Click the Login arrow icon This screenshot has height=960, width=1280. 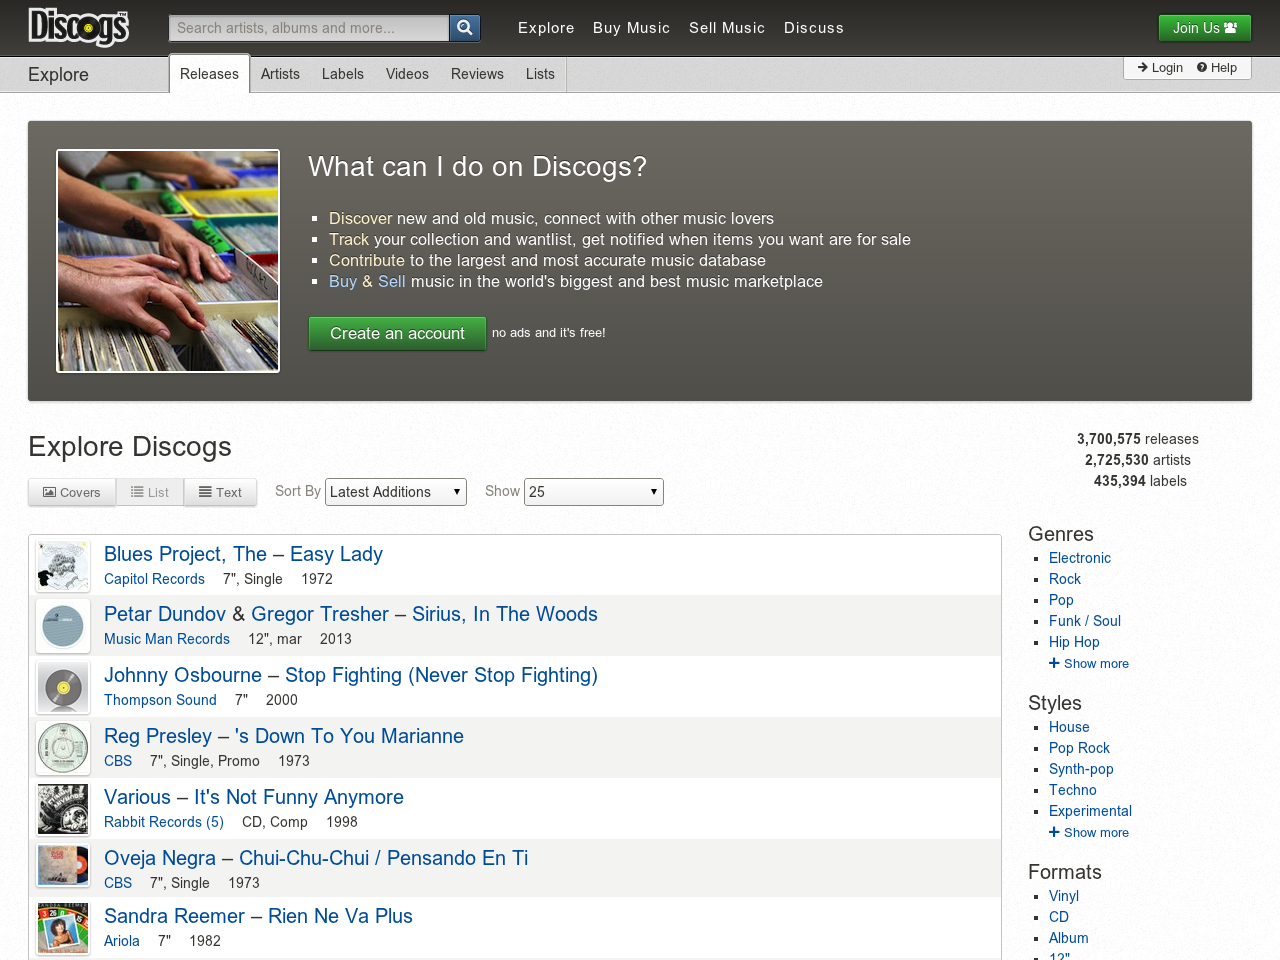[1143, 68]
